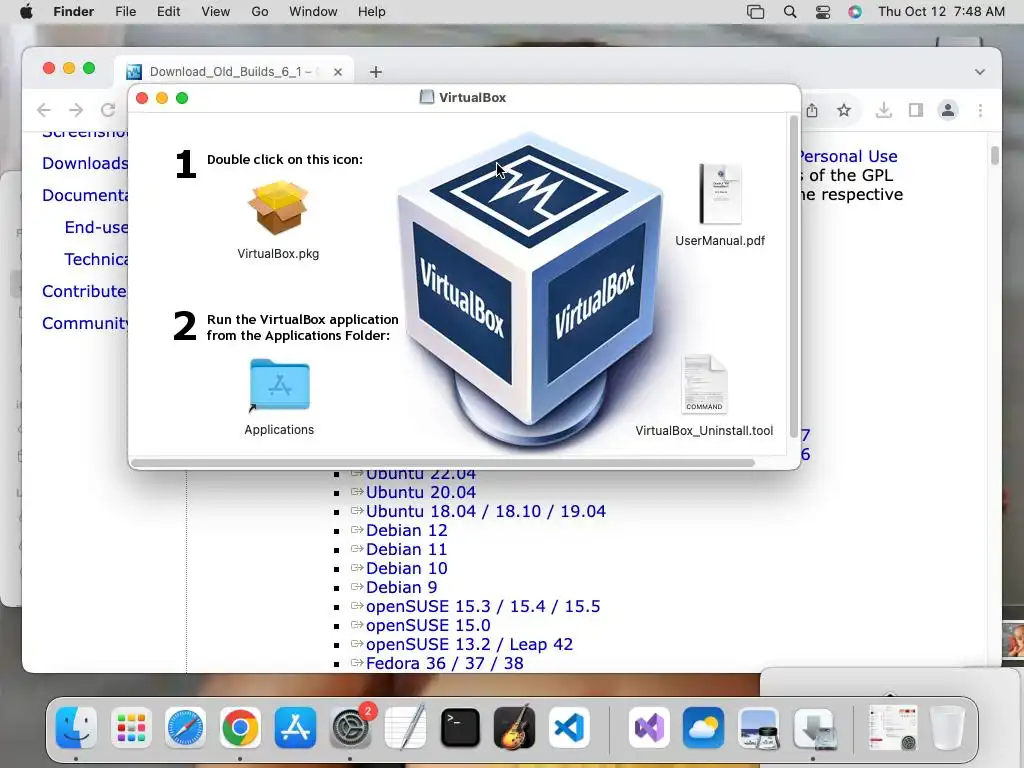This screenshot has height=768, width=1024.
Task: Open a new Chrome tab
Action: pos(376,72)
